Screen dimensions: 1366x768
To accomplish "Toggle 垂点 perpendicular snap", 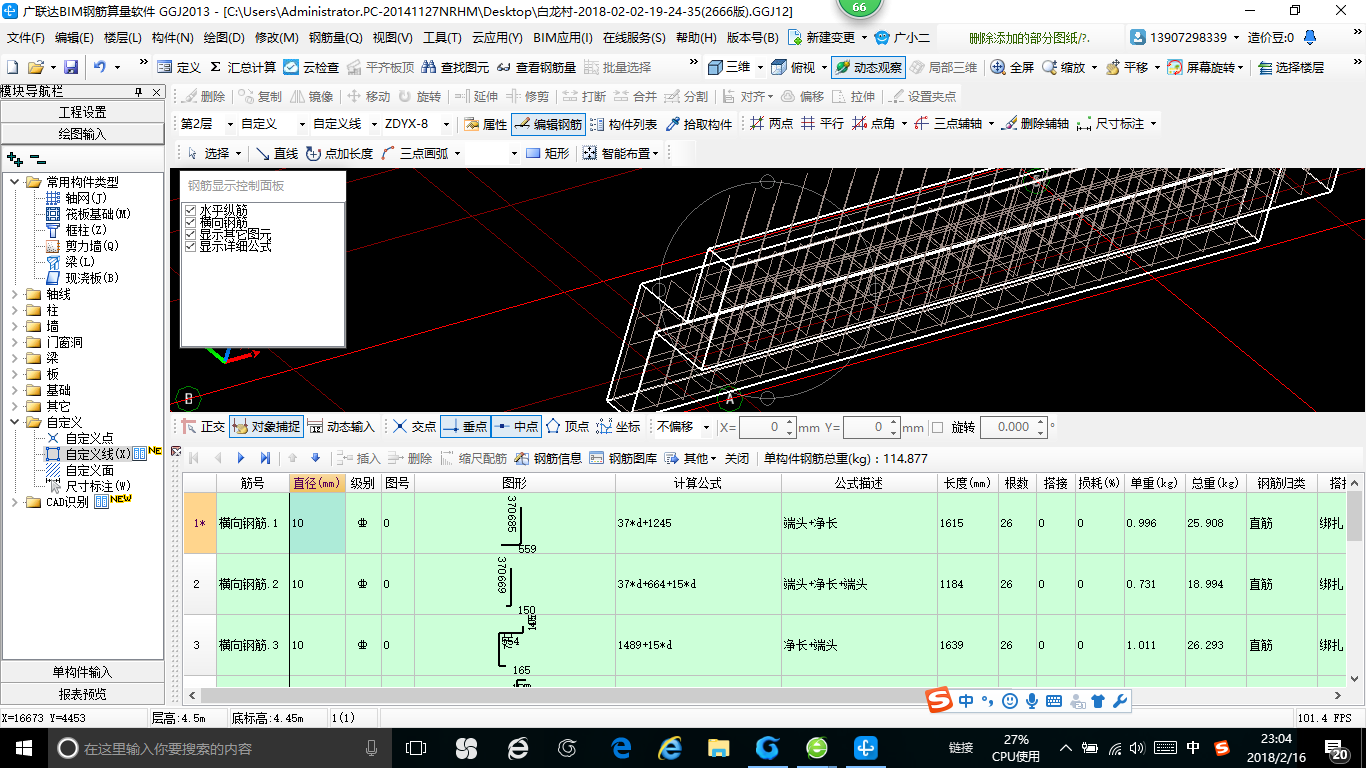I will click(x=465, y=427).
